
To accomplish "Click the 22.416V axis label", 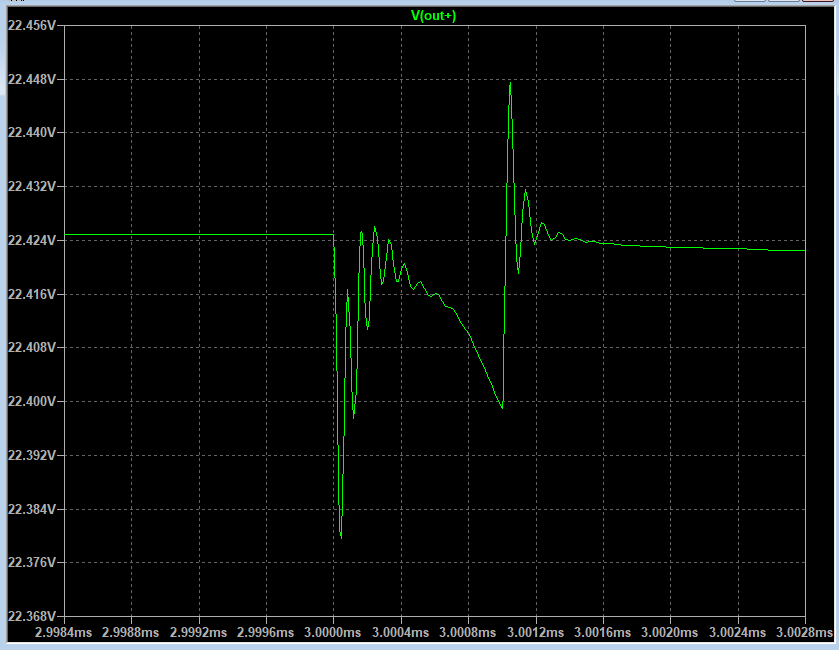I will point(32,294).
